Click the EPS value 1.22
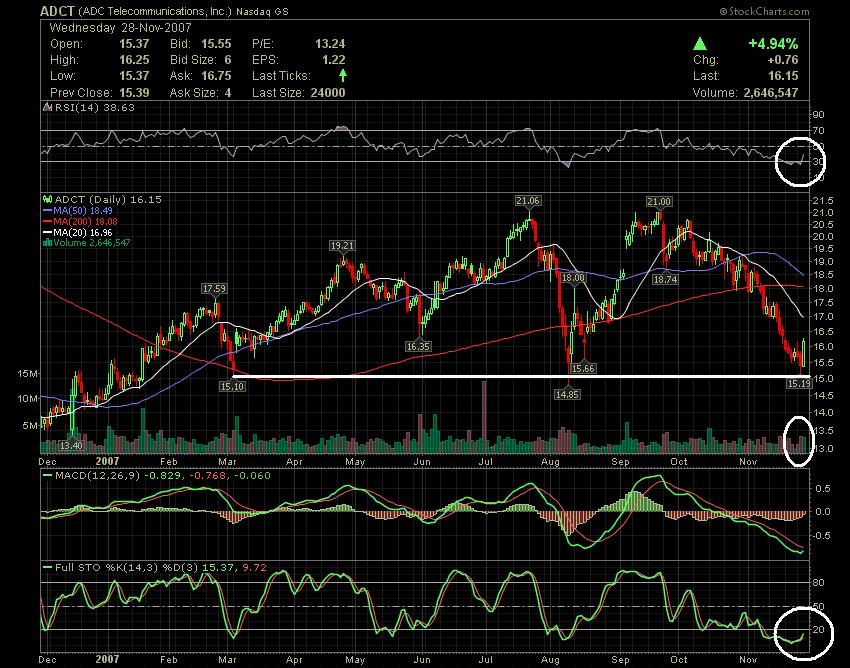The width and height of the screenshot is (850, 668). (x=334, y=60)
